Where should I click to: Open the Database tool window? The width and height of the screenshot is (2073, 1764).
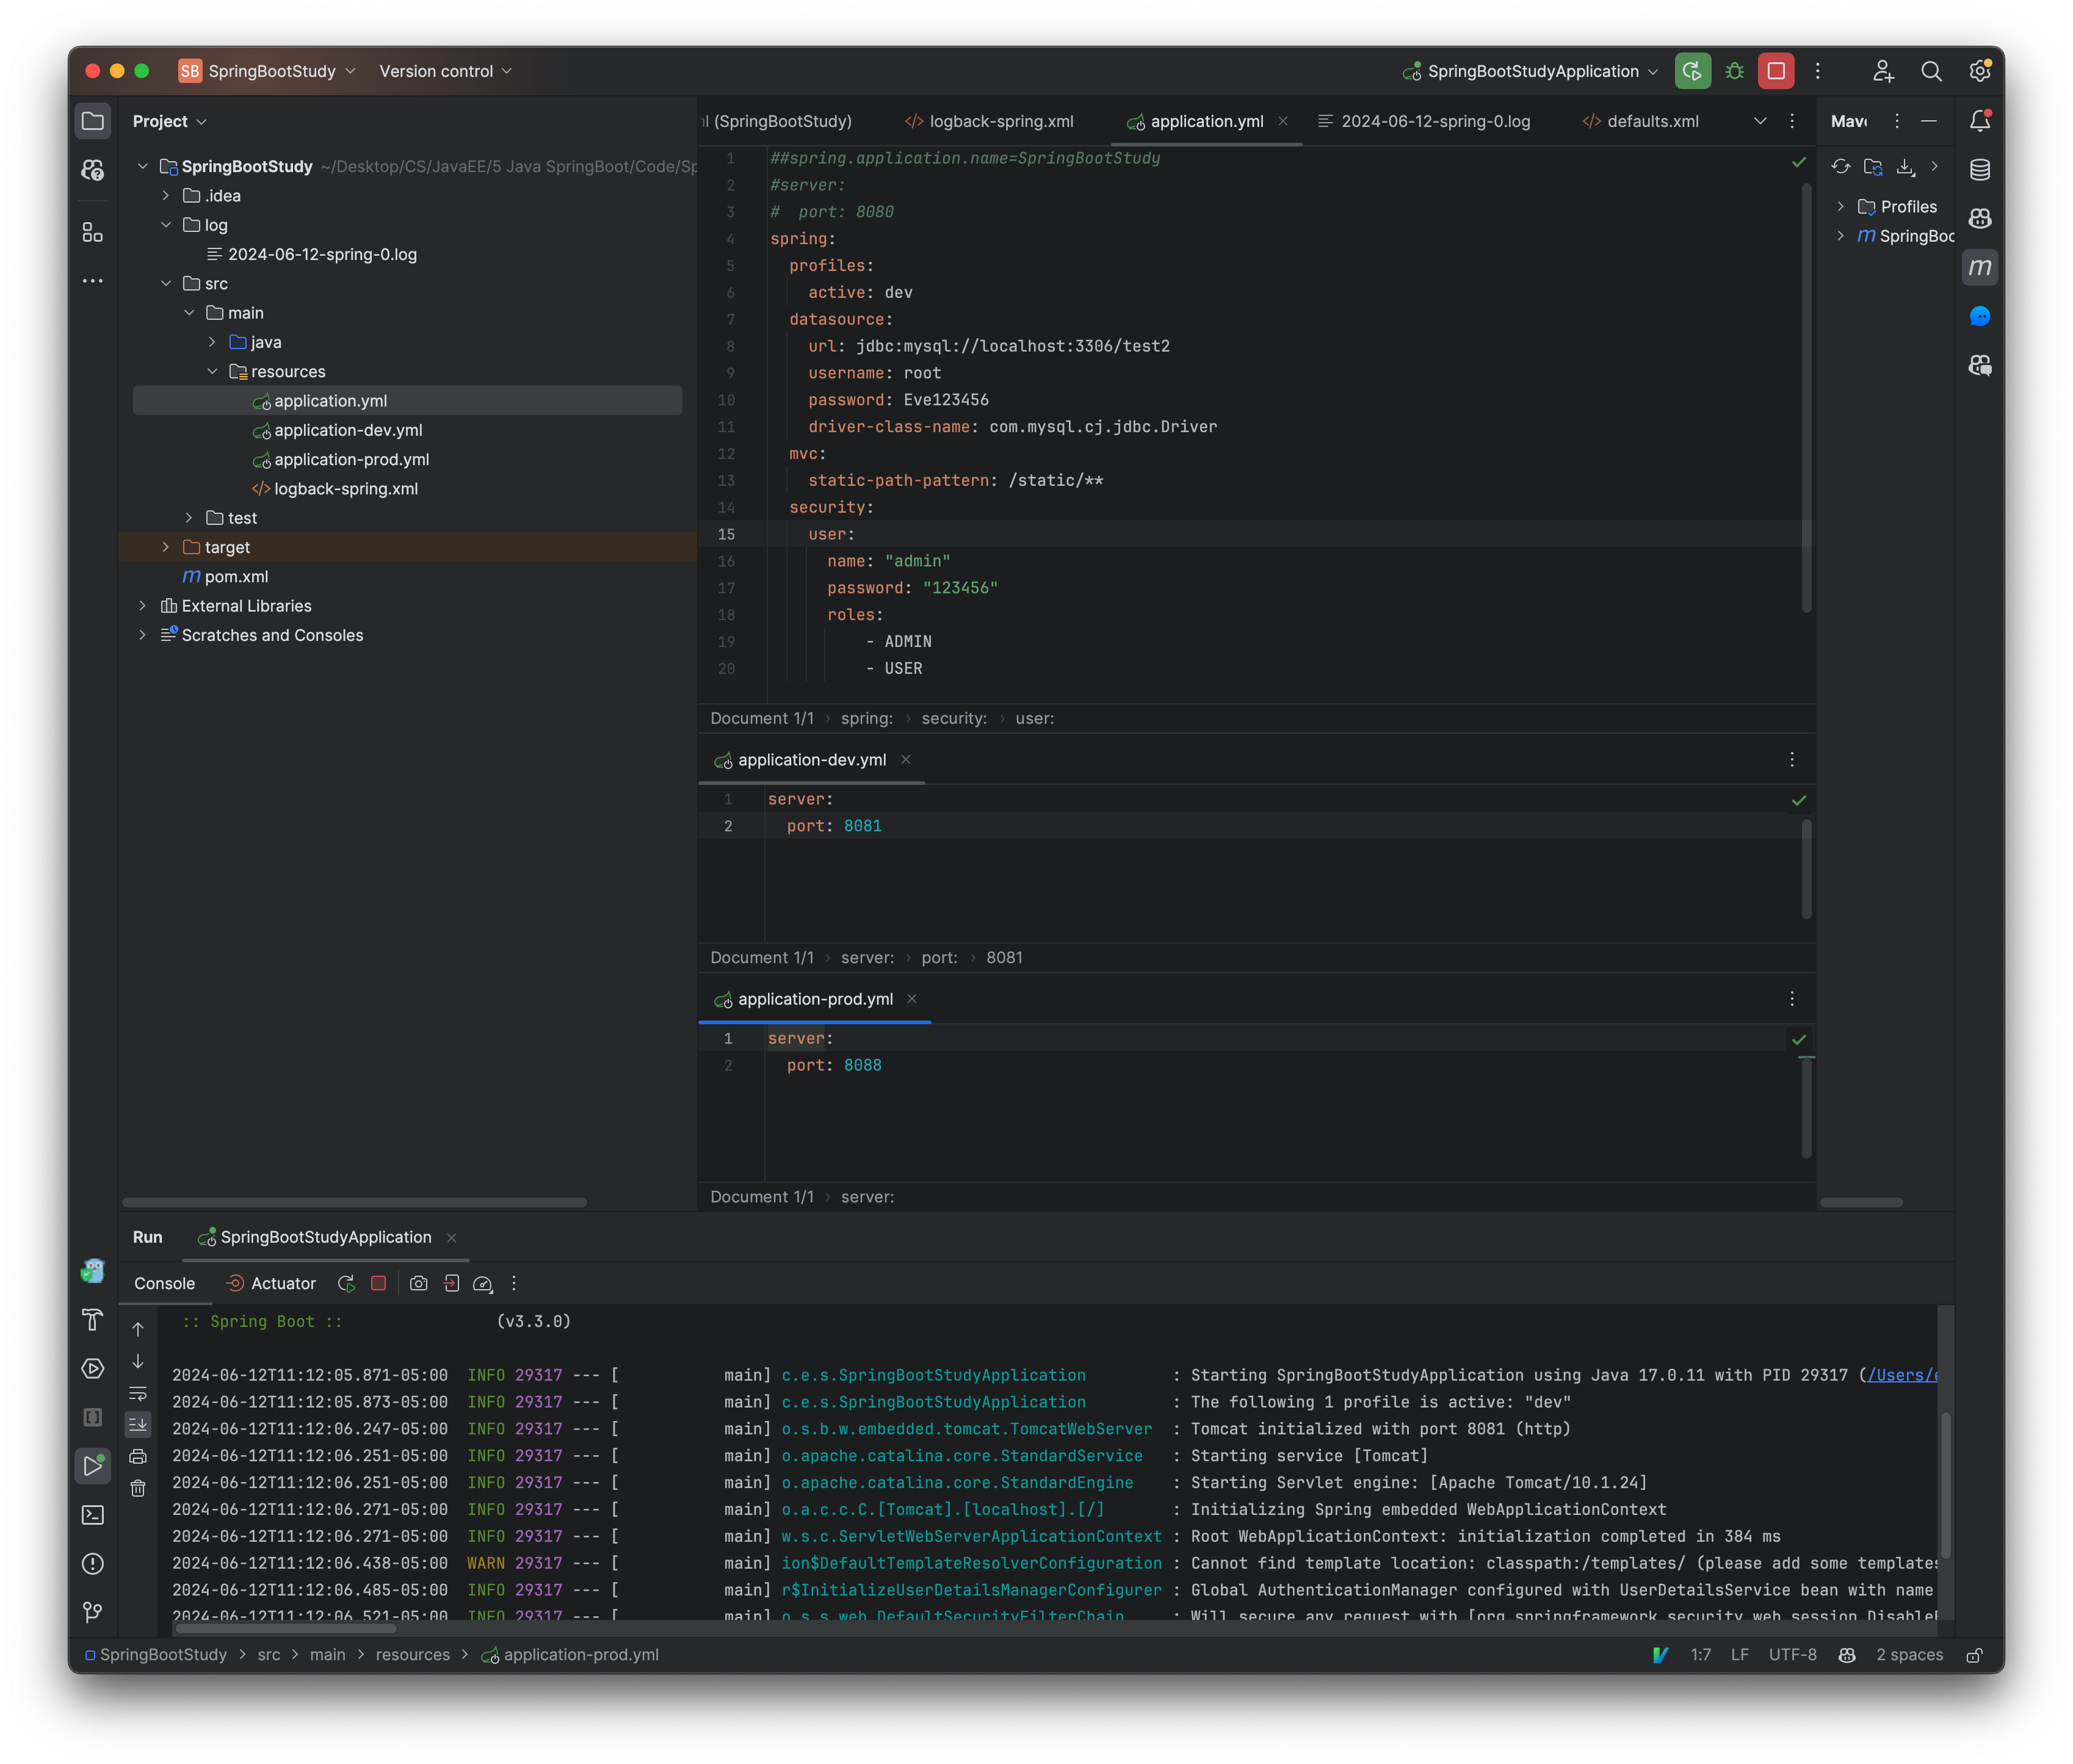[1981, 170]
